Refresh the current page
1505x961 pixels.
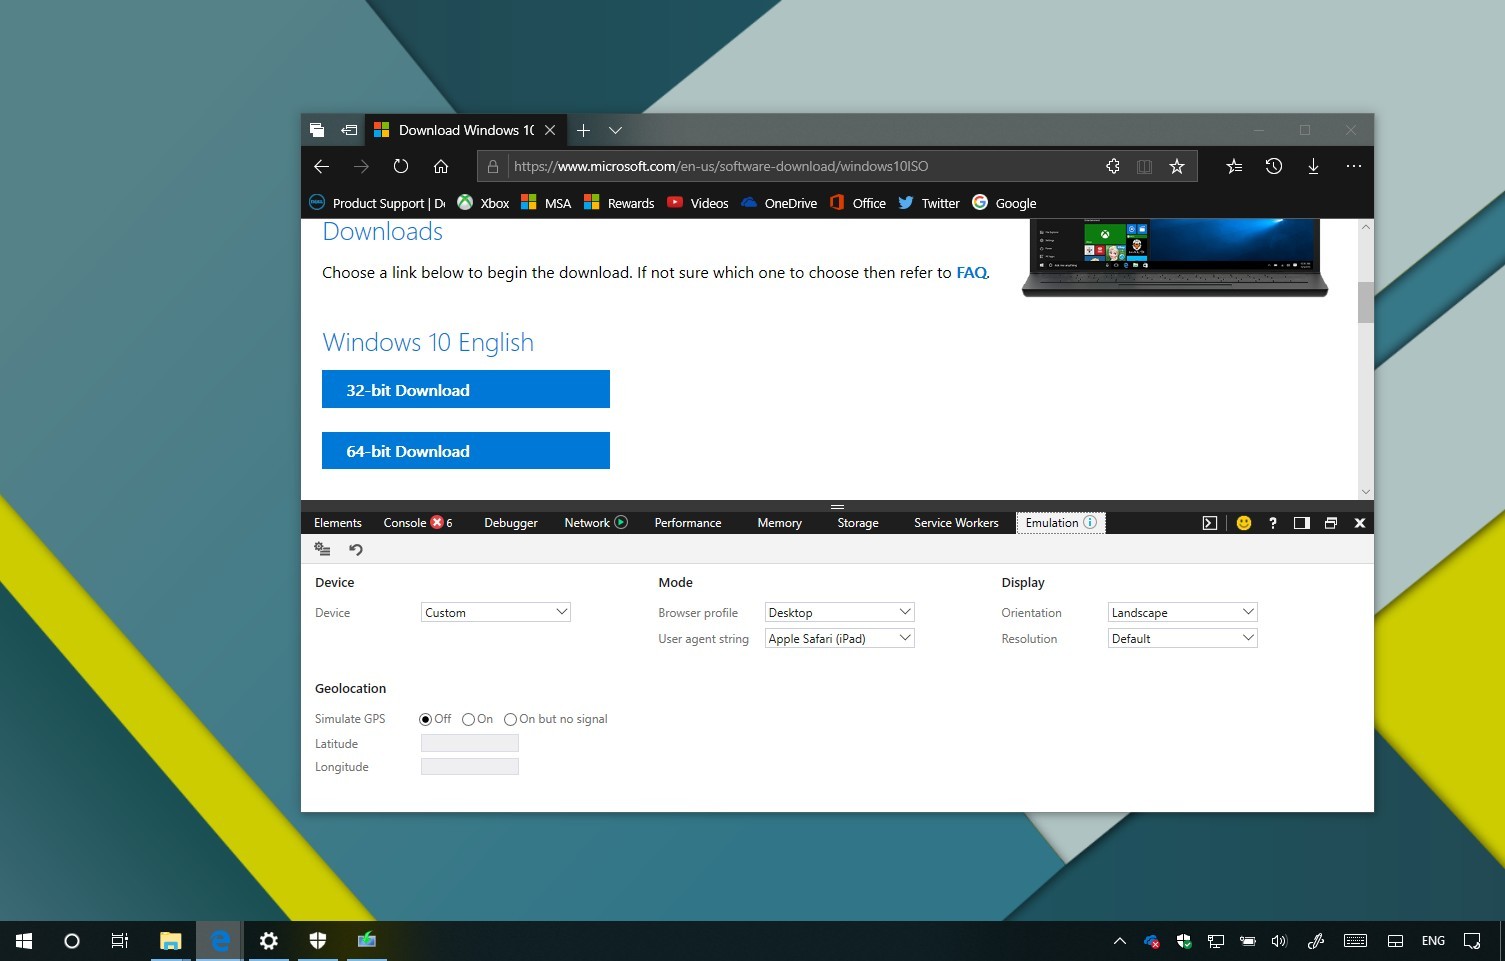pyautogui.click(x=401, y=166)
